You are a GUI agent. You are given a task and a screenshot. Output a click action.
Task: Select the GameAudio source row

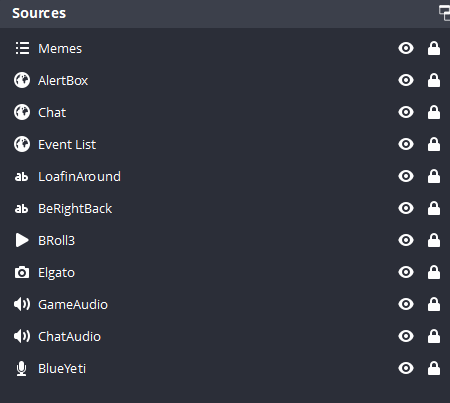pyautogui.click(x=225, y=304)
